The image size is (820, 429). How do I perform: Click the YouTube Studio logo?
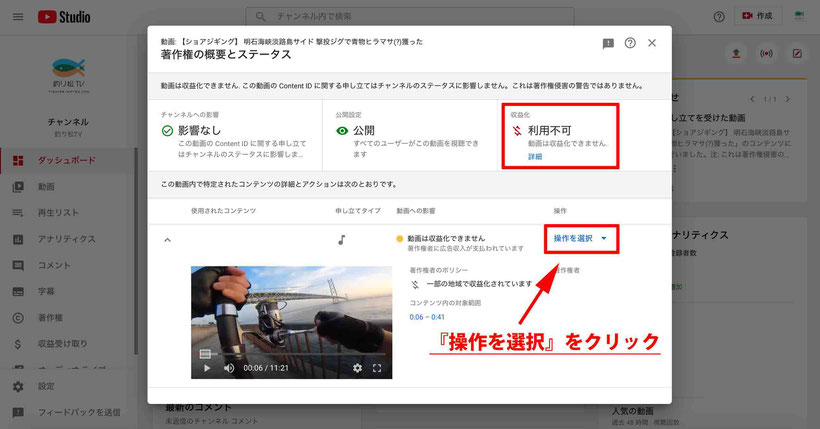click(64, 17)
